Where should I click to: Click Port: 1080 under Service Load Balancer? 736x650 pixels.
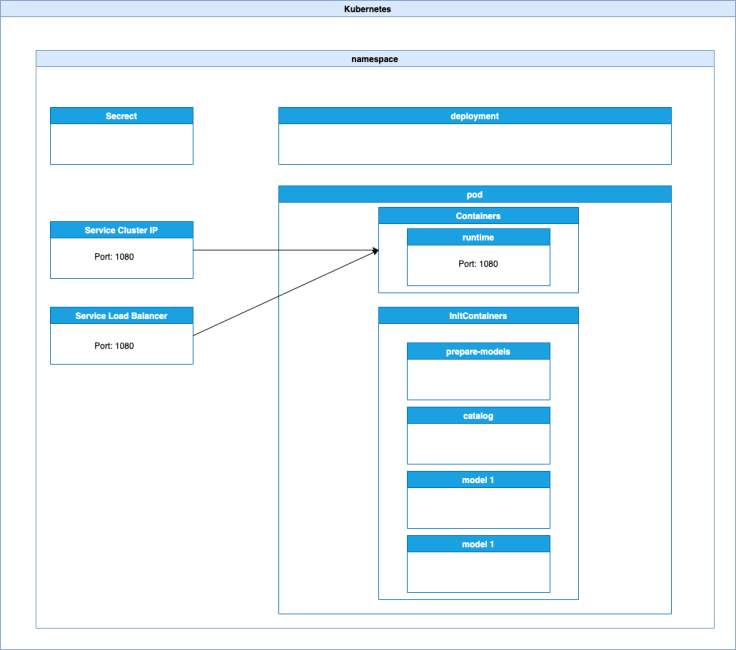click(x=114, y=346)
